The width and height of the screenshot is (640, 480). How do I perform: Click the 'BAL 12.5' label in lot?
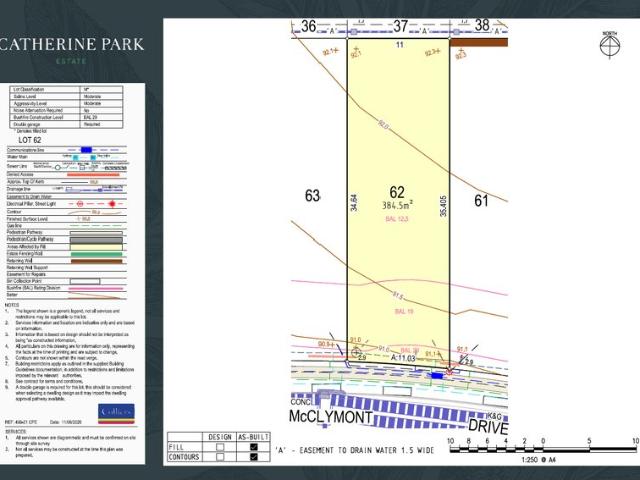(397, 219)
